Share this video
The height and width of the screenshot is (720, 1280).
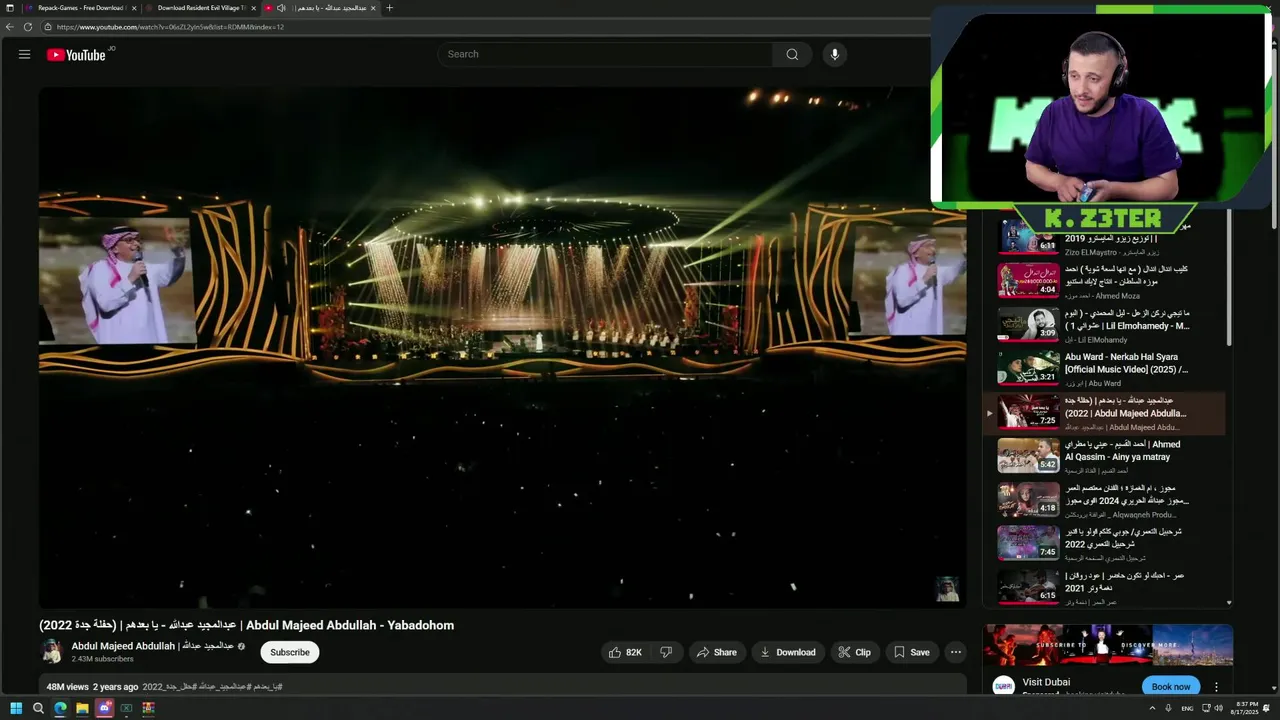(716, 652)
